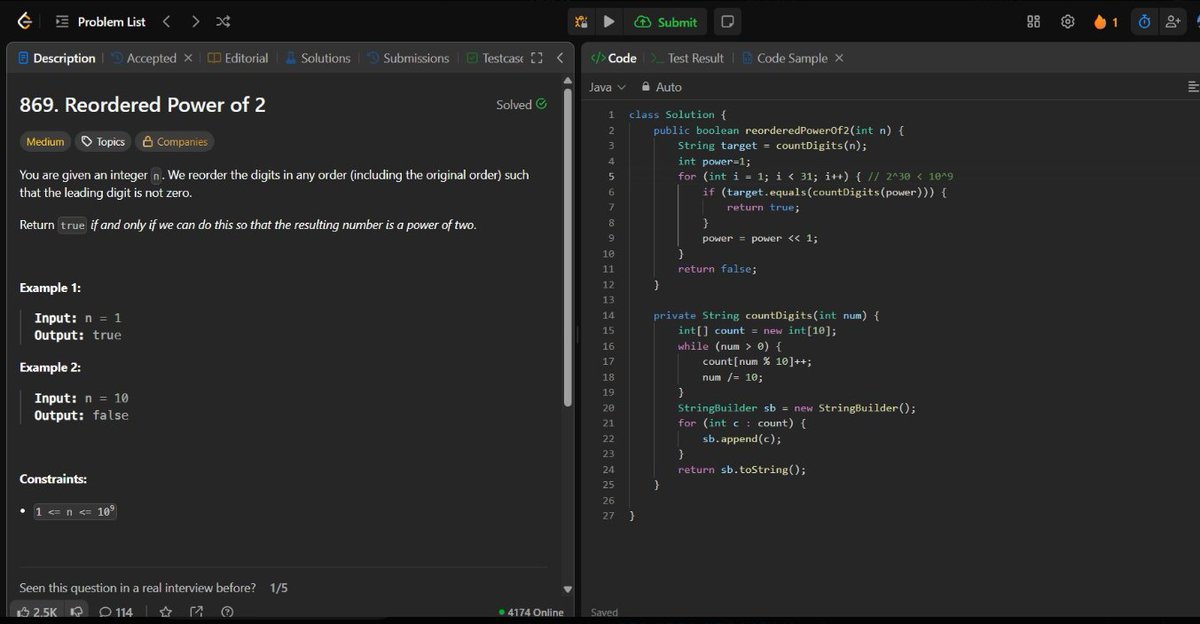The image size is (1200, 624).
Task: Click the 'Example 2:' heading
Action: point(50,368)
